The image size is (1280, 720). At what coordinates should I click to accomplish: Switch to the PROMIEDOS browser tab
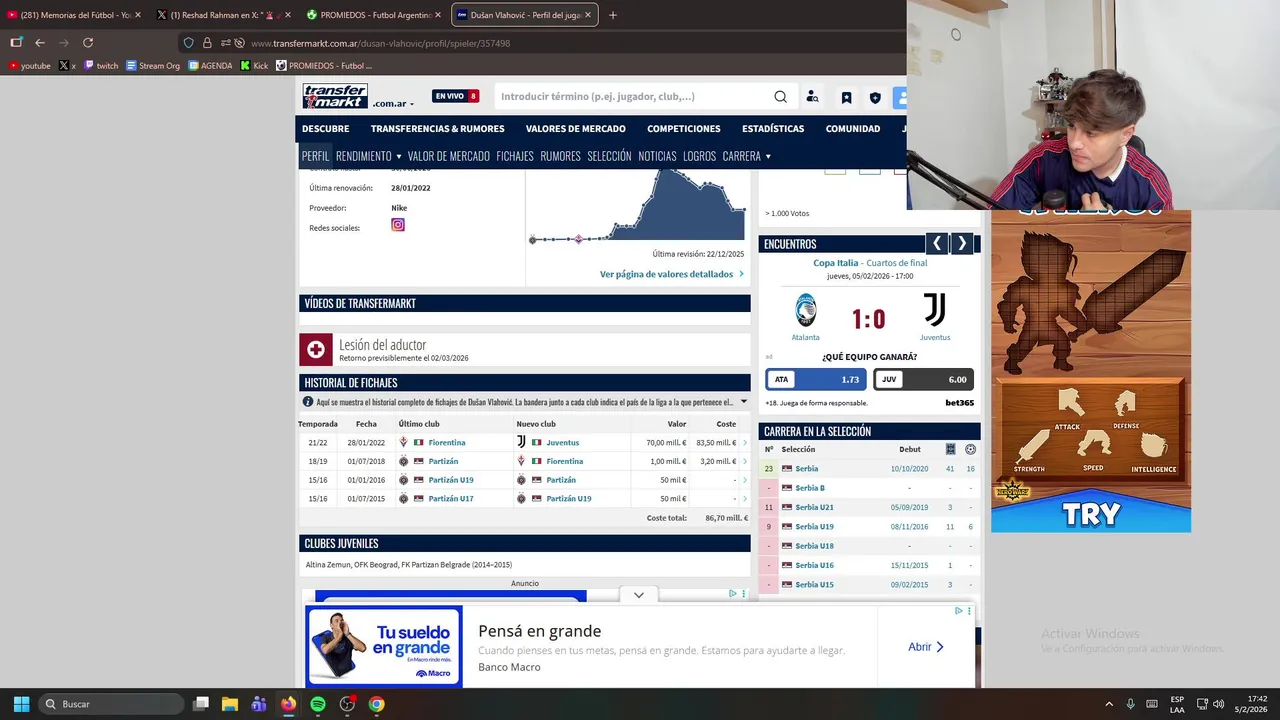(x=375, y=15)
